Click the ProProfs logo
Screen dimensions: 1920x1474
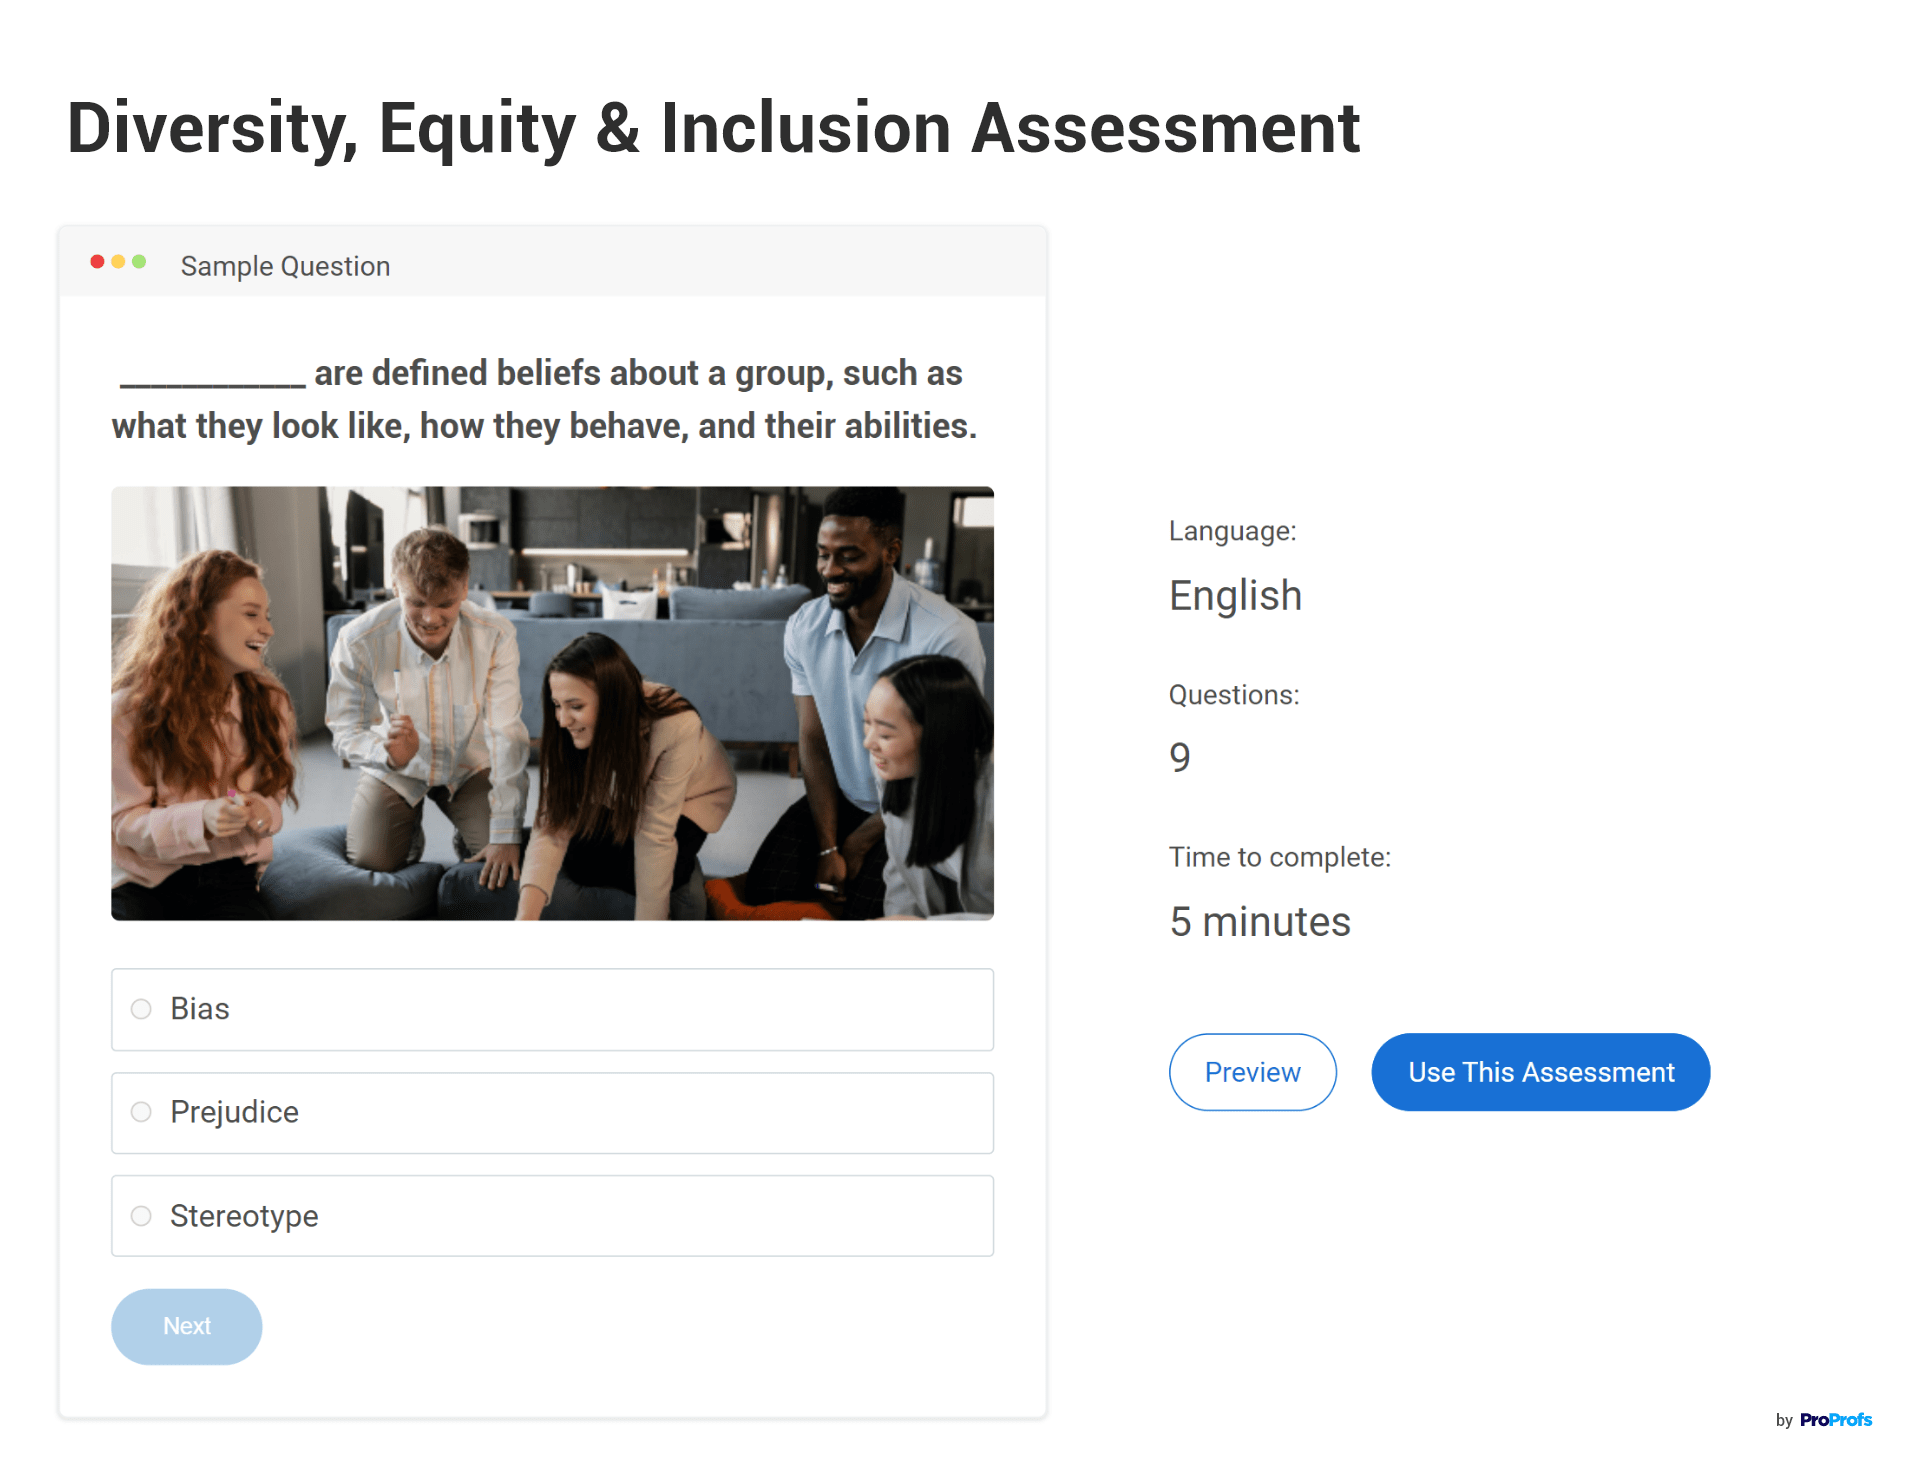(x=1835, y=1420)
